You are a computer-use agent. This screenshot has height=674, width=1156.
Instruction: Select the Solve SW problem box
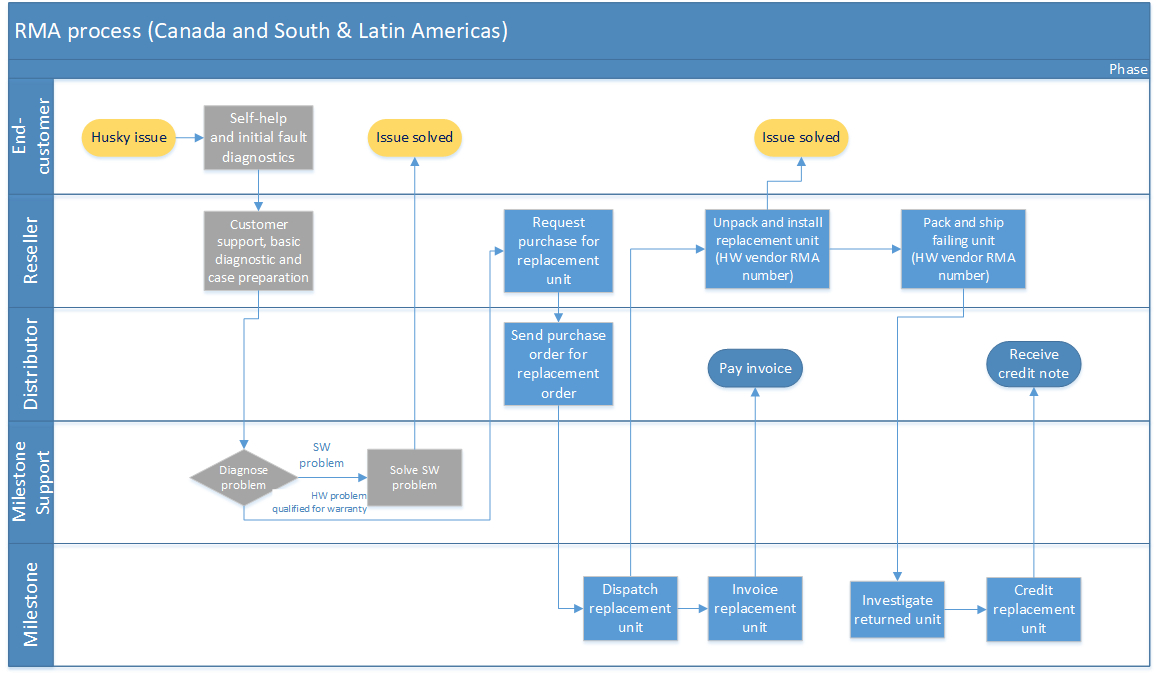pos(414,478)
